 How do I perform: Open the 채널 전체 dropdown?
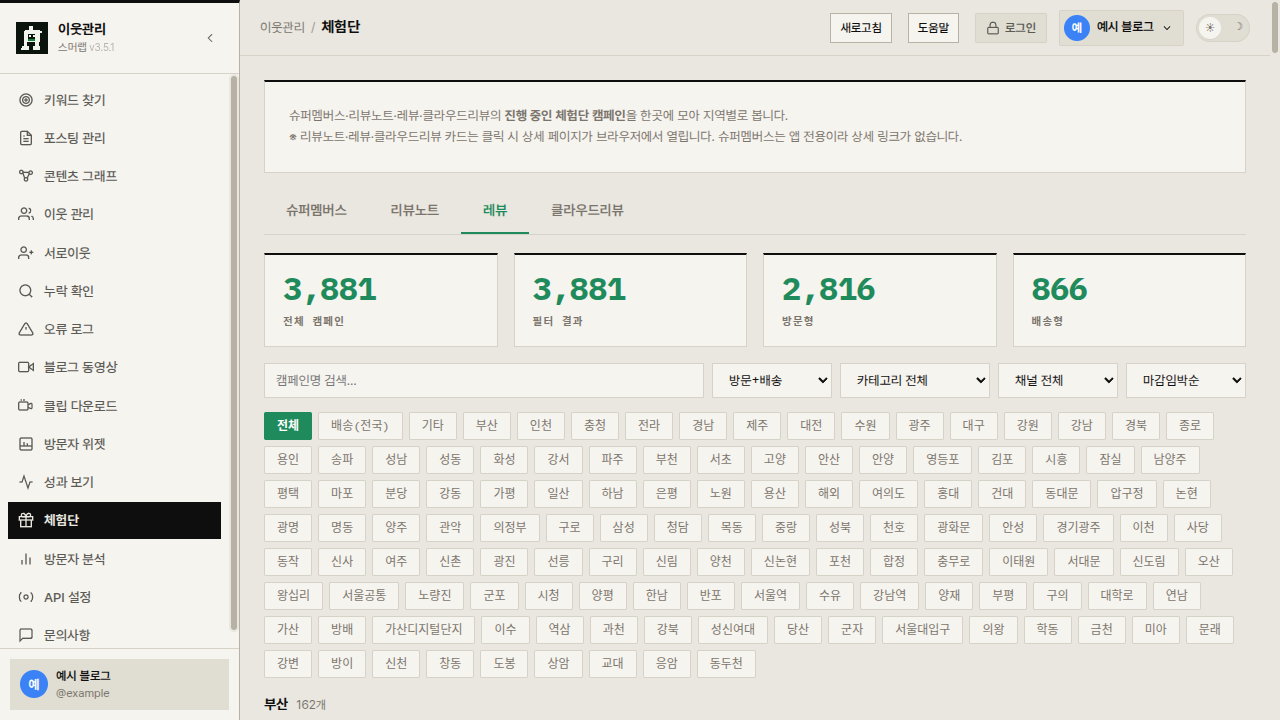click(1058, 380)
